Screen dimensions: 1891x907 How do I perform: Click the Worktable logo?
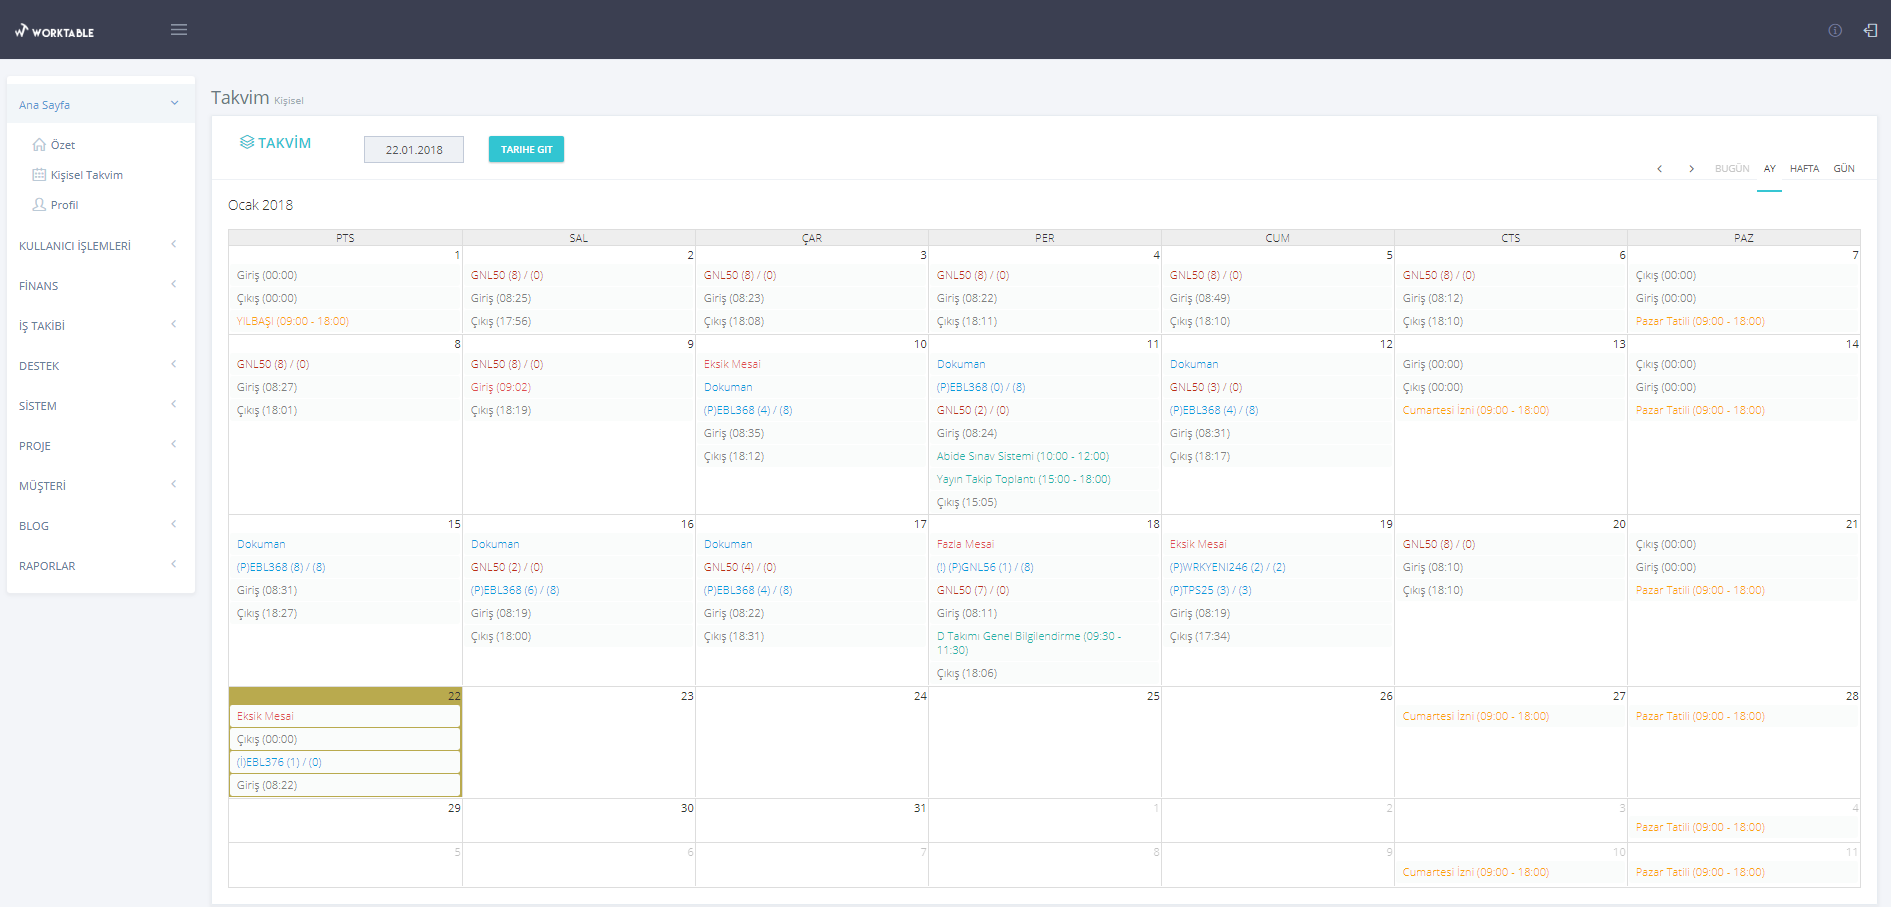pos(55,31)
